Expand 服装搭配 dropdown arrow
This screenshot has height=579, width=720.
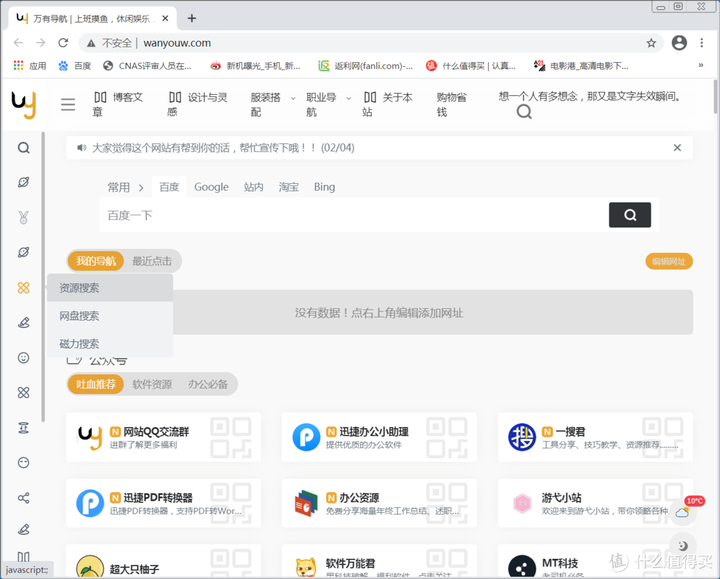click(293, 98)
